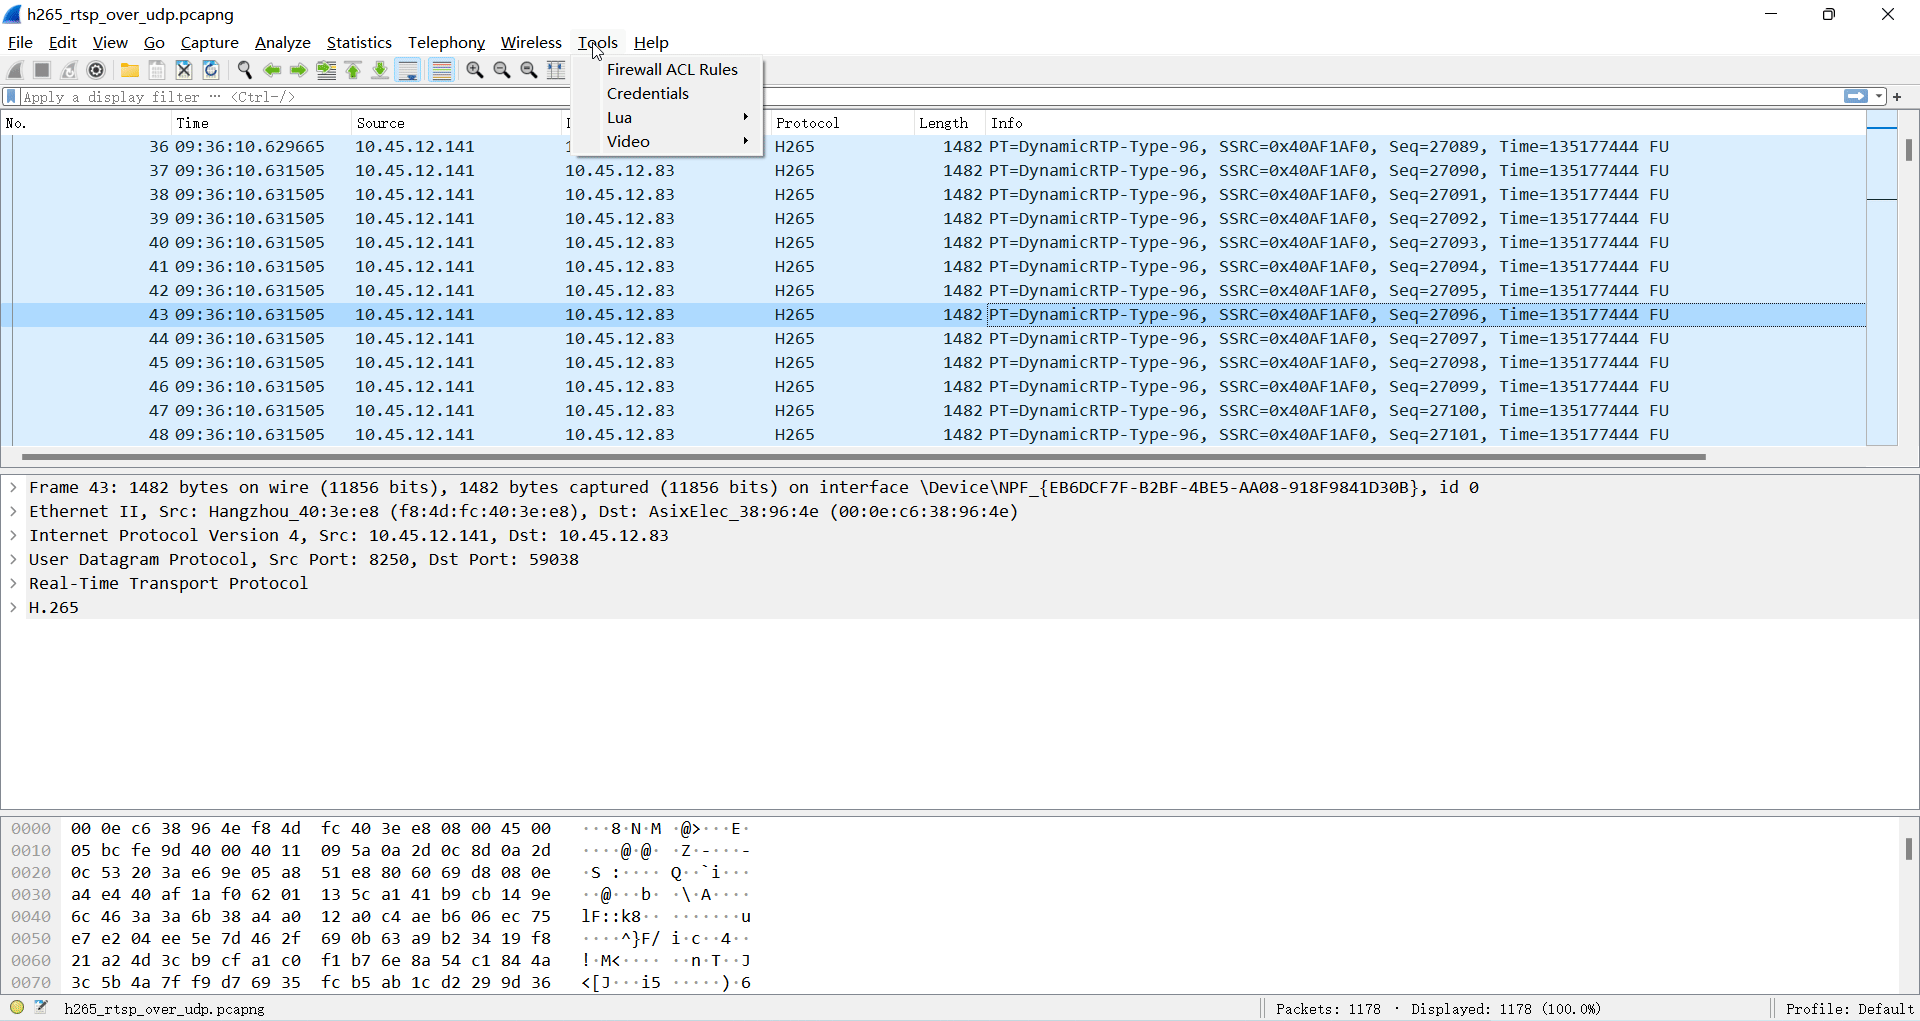Viewport: 1920px width, 1021px height.
Task: Sort by the Info column header
Action: click(x=1426, y=123)
